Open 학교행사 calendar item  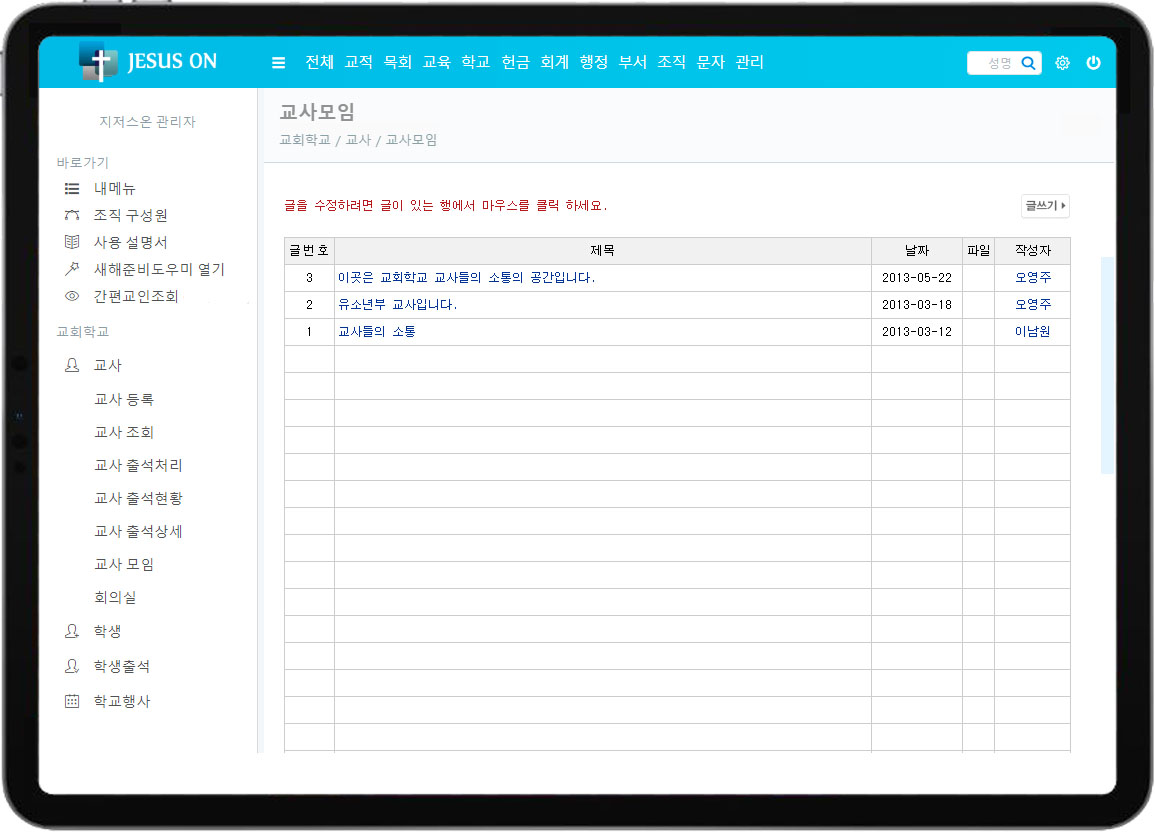[x=121, y=702]
